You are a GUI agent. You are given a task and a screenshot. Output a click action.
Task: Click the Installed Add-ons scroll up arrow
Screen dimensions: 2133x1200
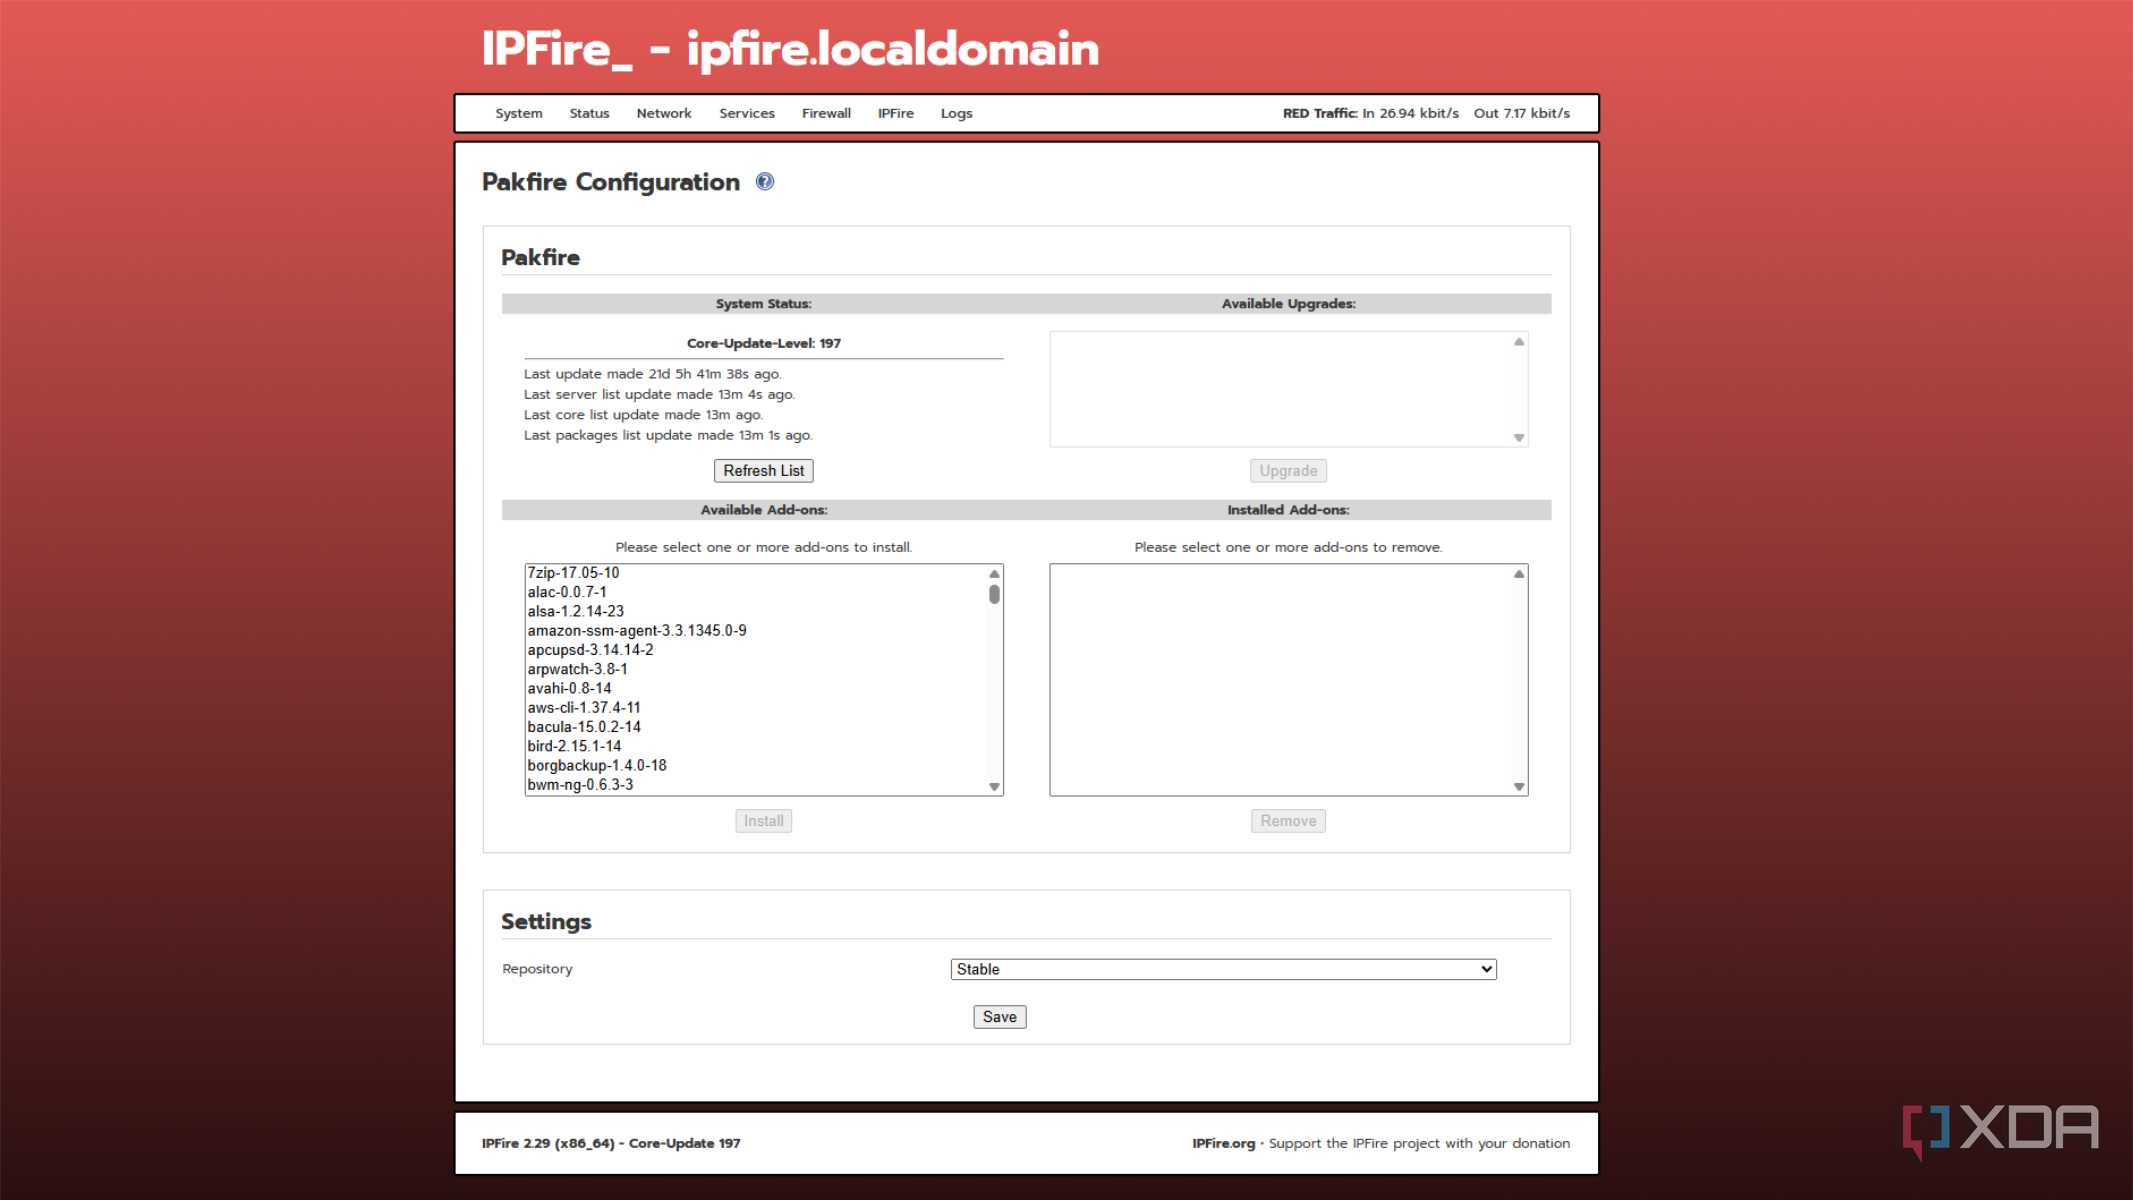tap(1519, 573)
